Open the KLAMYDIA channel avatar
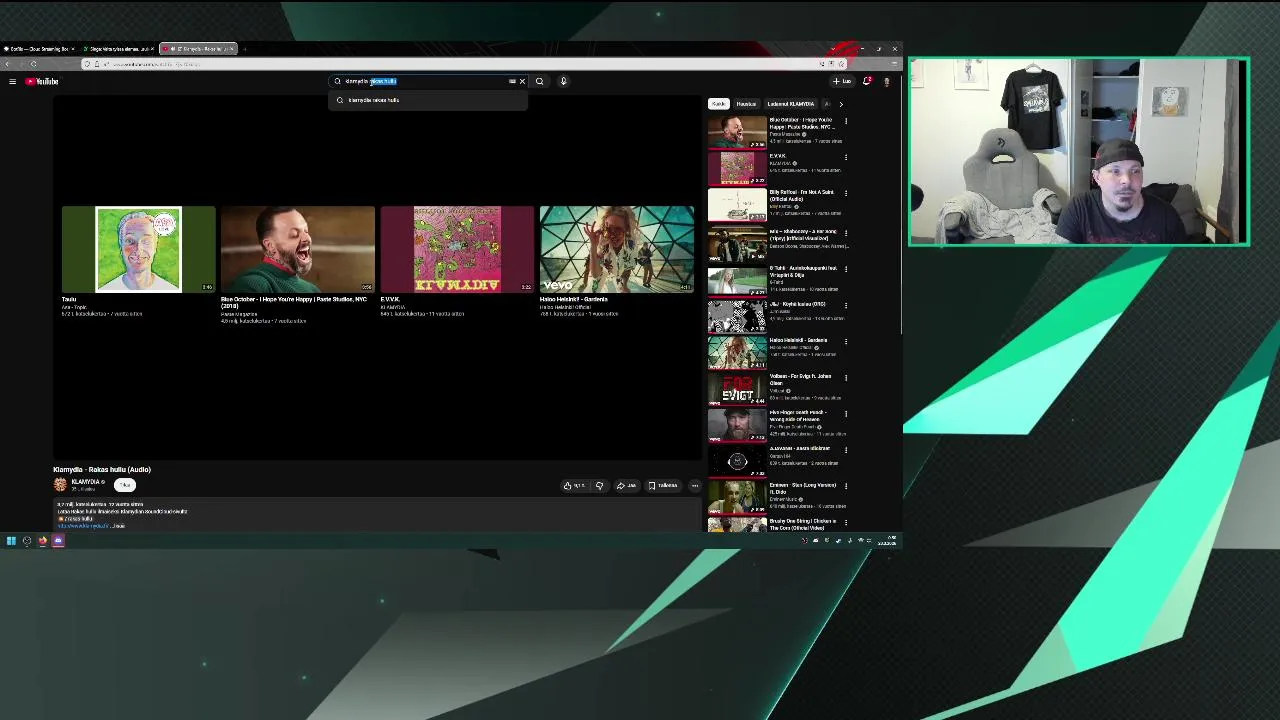Viewport: 1280px width, 720px height. click(x=60, y=485)
